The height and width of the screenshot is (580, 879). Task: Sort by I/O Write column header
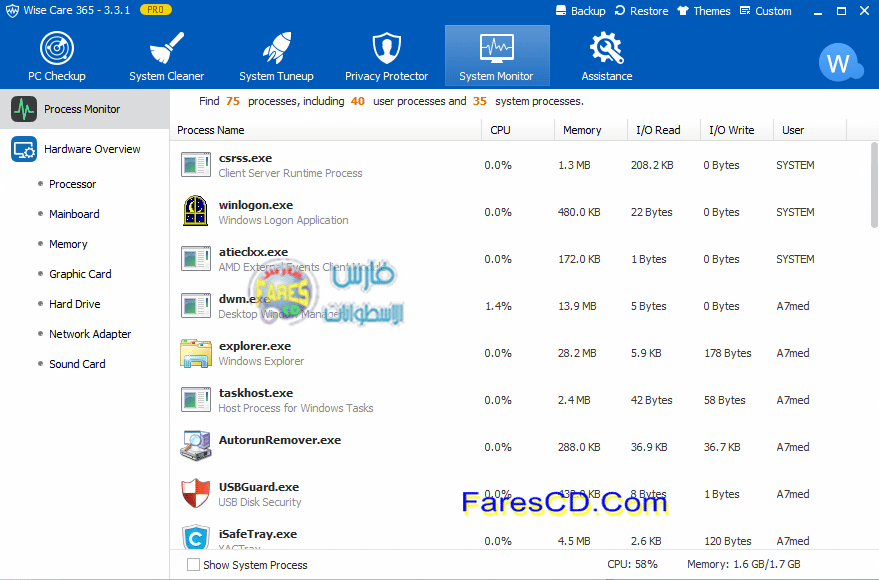(x=737, y=130)
